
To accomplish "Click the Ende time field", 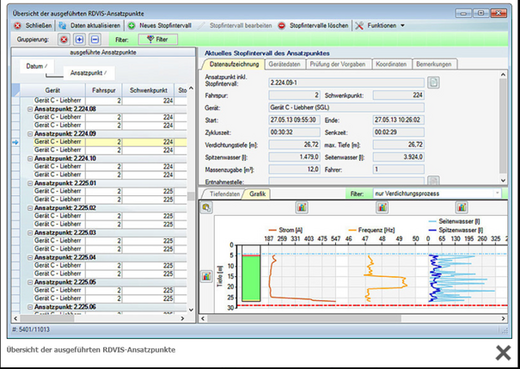I will click(399, 120).
